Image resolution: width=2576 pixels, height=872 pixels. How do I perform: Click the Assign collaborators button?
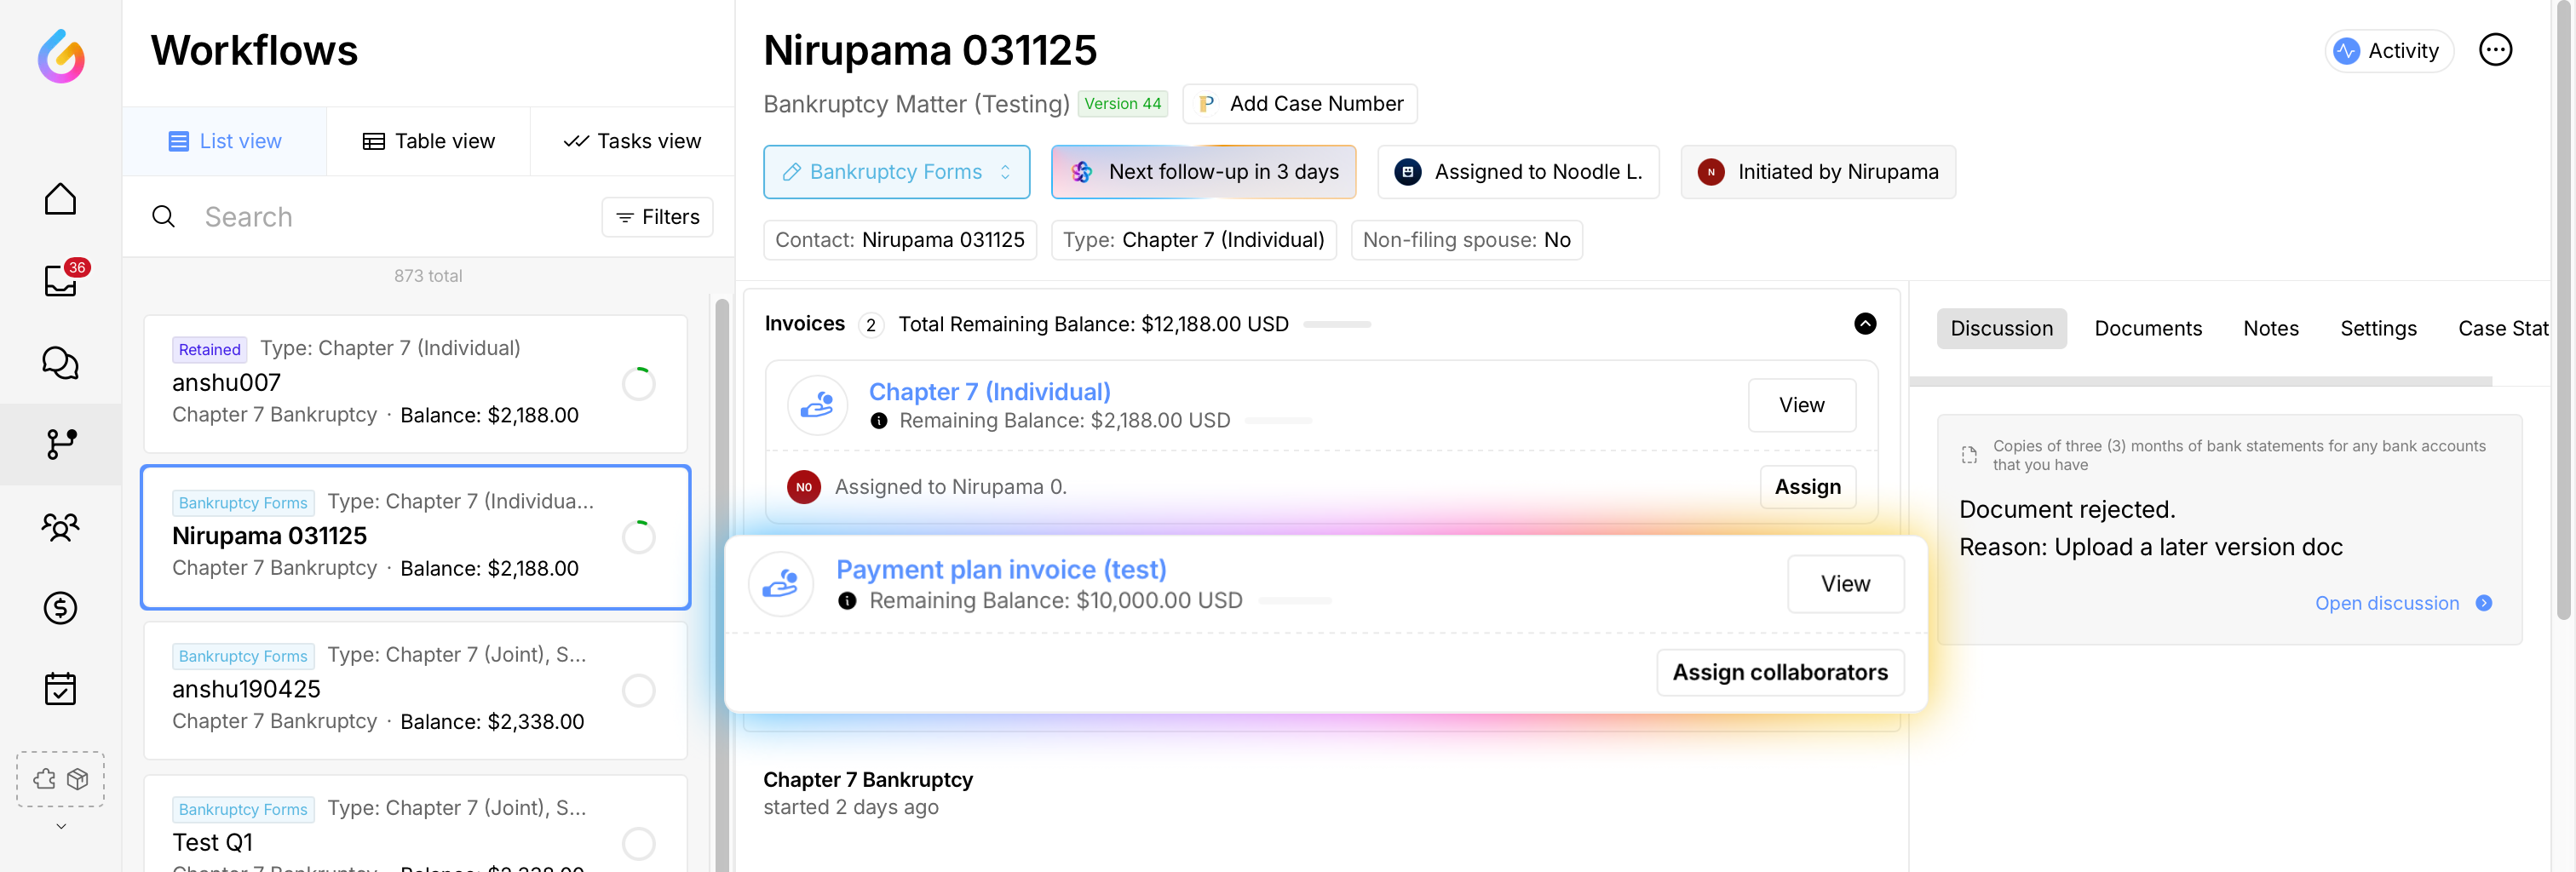1780,672
